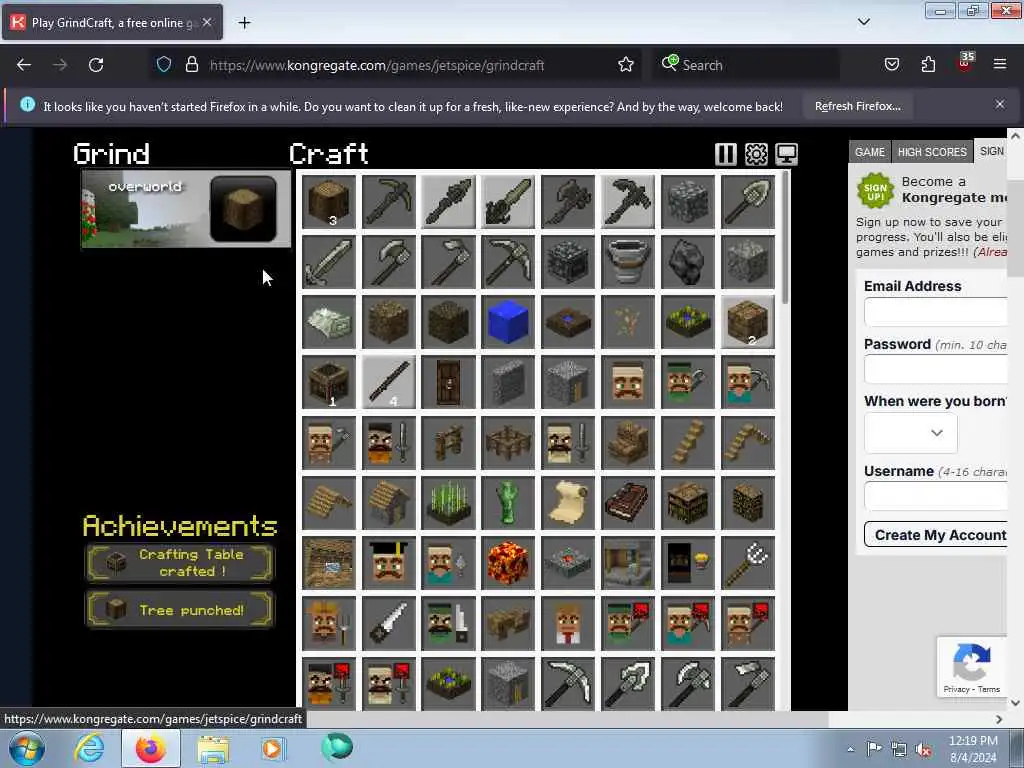
Task: Craft the wooden planks showing 2
Action: 748,322
